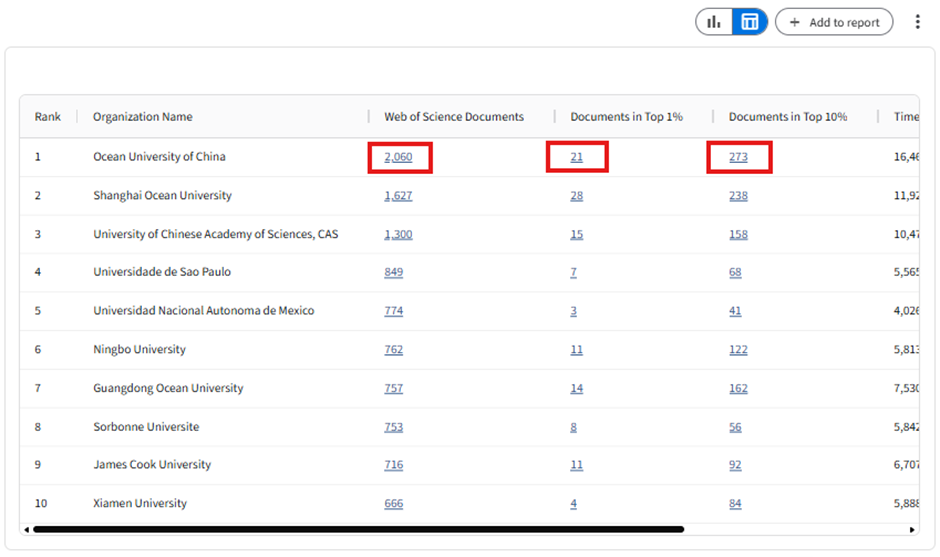Open Shanghai Ocean University's 28 top 1% documents
Image resolution: width=940 pixels, height=557 pixels.
pyautogui.click(x=576, y=196)
